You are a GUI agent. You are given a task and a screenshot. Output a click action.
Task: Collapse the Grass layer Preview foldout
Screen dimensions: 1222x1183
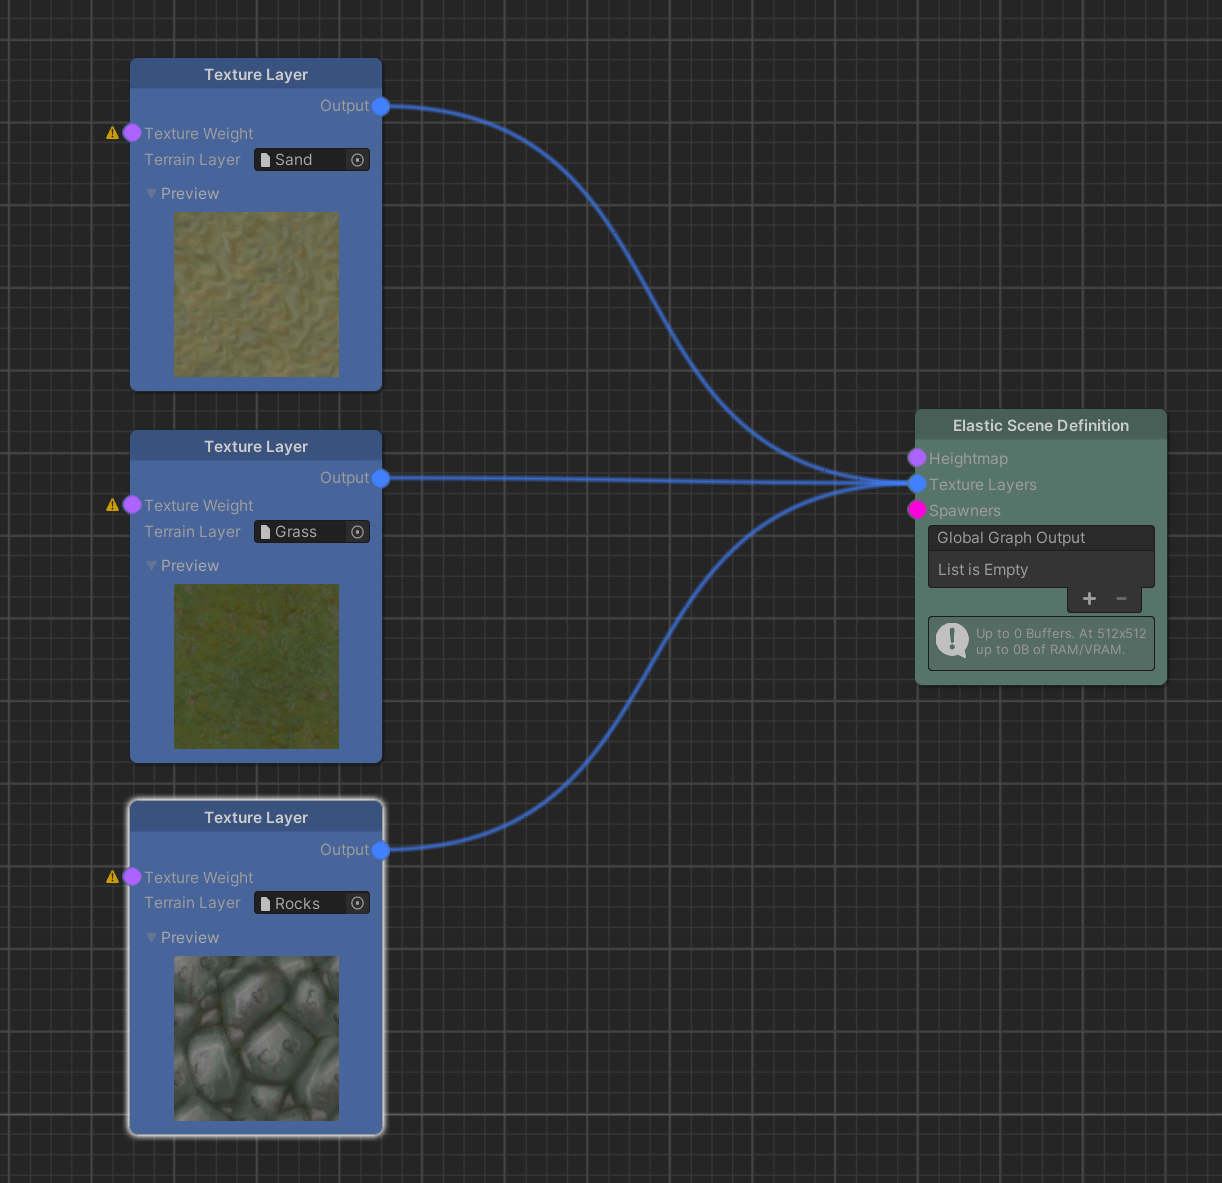[x=152, y=566]
